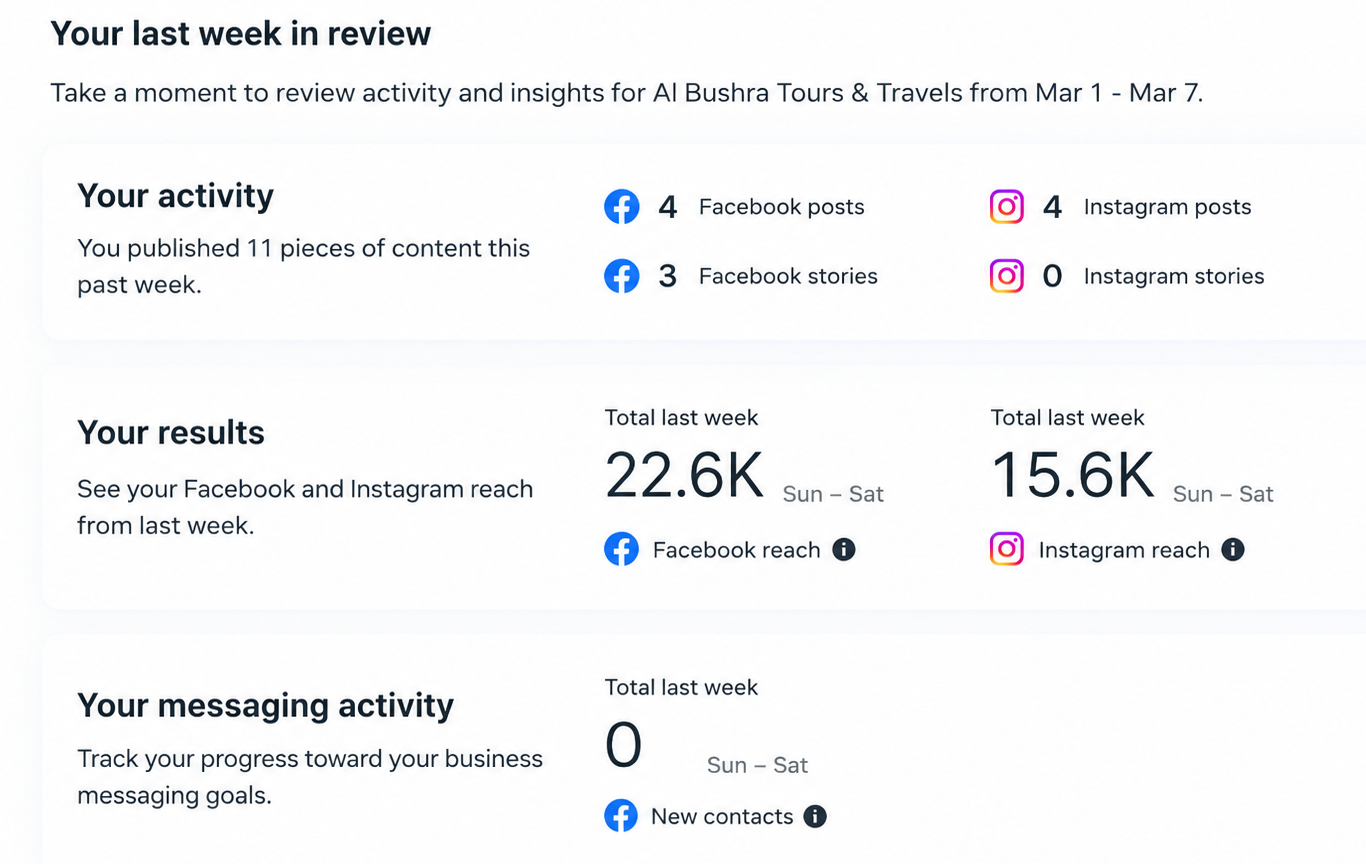Select the Facebook posts label

[781, 207]
